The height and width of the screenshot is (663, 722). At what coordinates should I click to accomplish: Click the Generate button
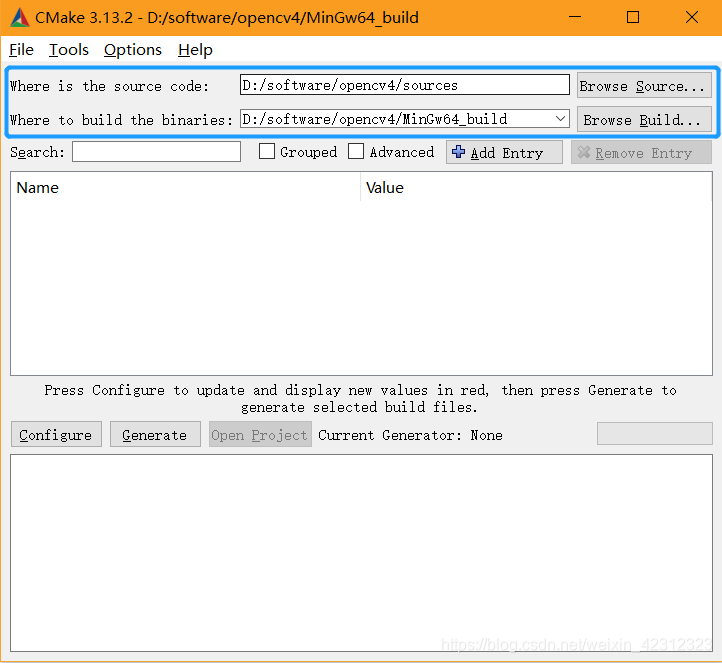tap(155, 434)
